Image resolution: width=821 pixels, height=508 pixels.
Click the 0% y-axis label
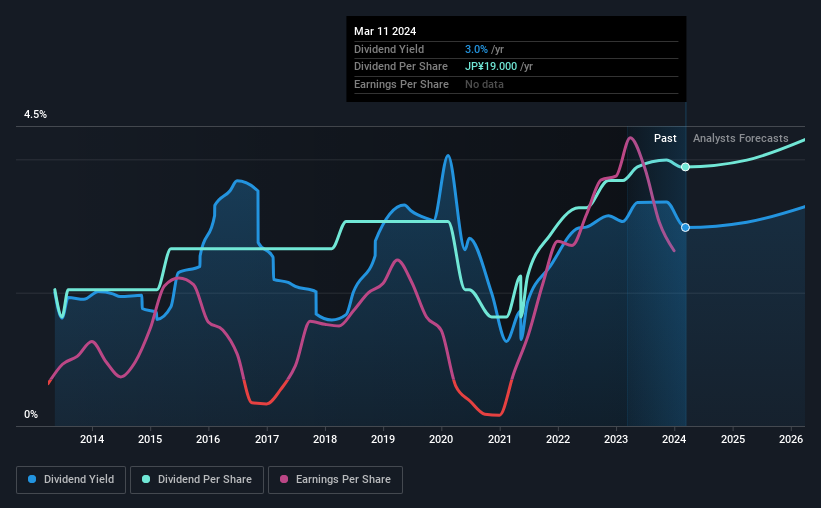point(31,414)
